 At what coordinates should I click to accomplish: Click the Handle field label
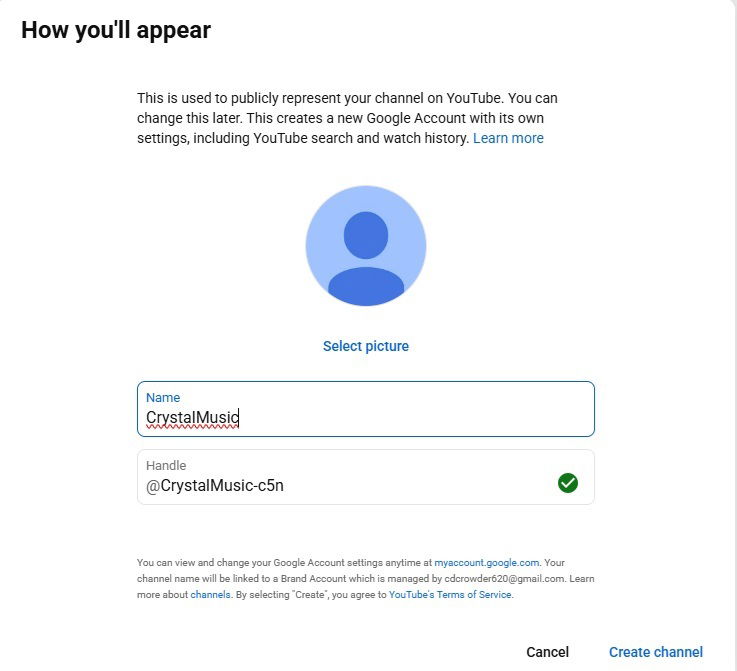(166, 466)
